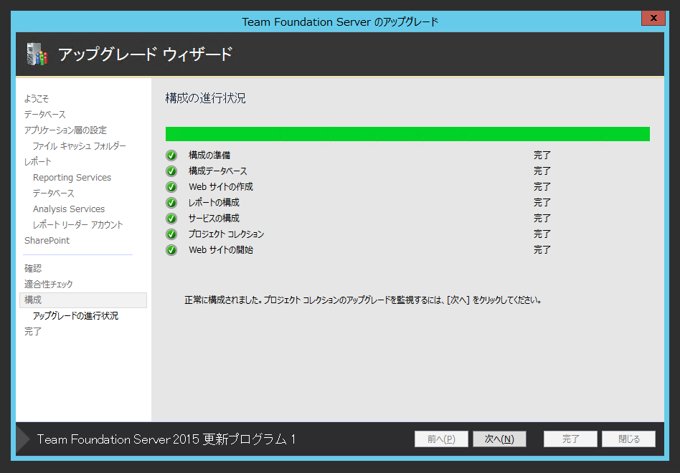Select 確認 step in sidebar
The width and height of the screenshot is (680, 473).
(x=33, y=268)
